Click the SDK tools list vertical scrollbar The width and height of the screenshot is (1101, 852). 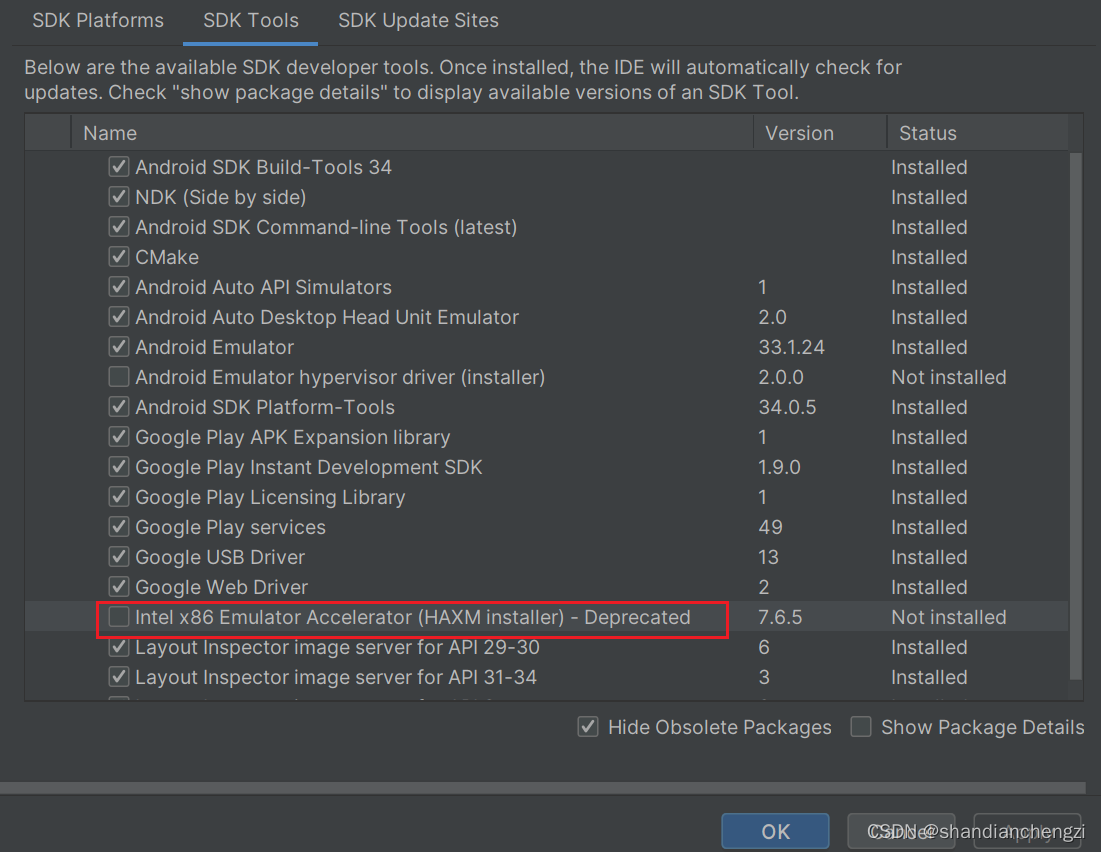coord(1076,416)
